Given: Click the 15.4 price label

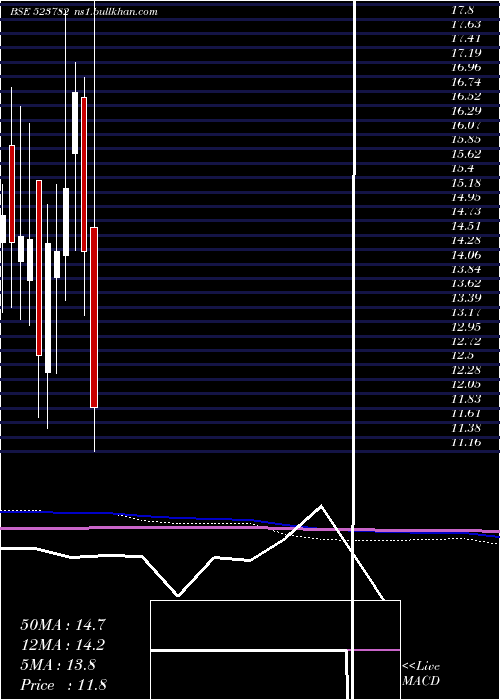Looking at the screenshot, I should 463,168.
